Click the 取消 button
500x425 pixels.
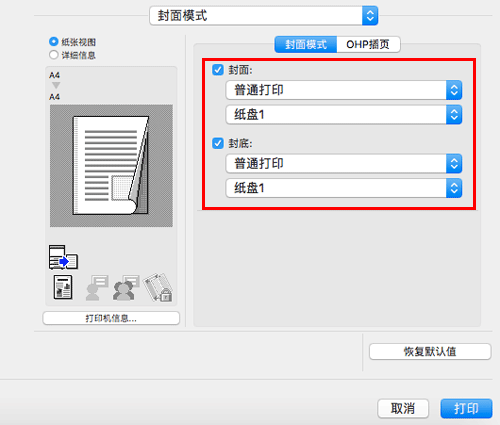403,408
